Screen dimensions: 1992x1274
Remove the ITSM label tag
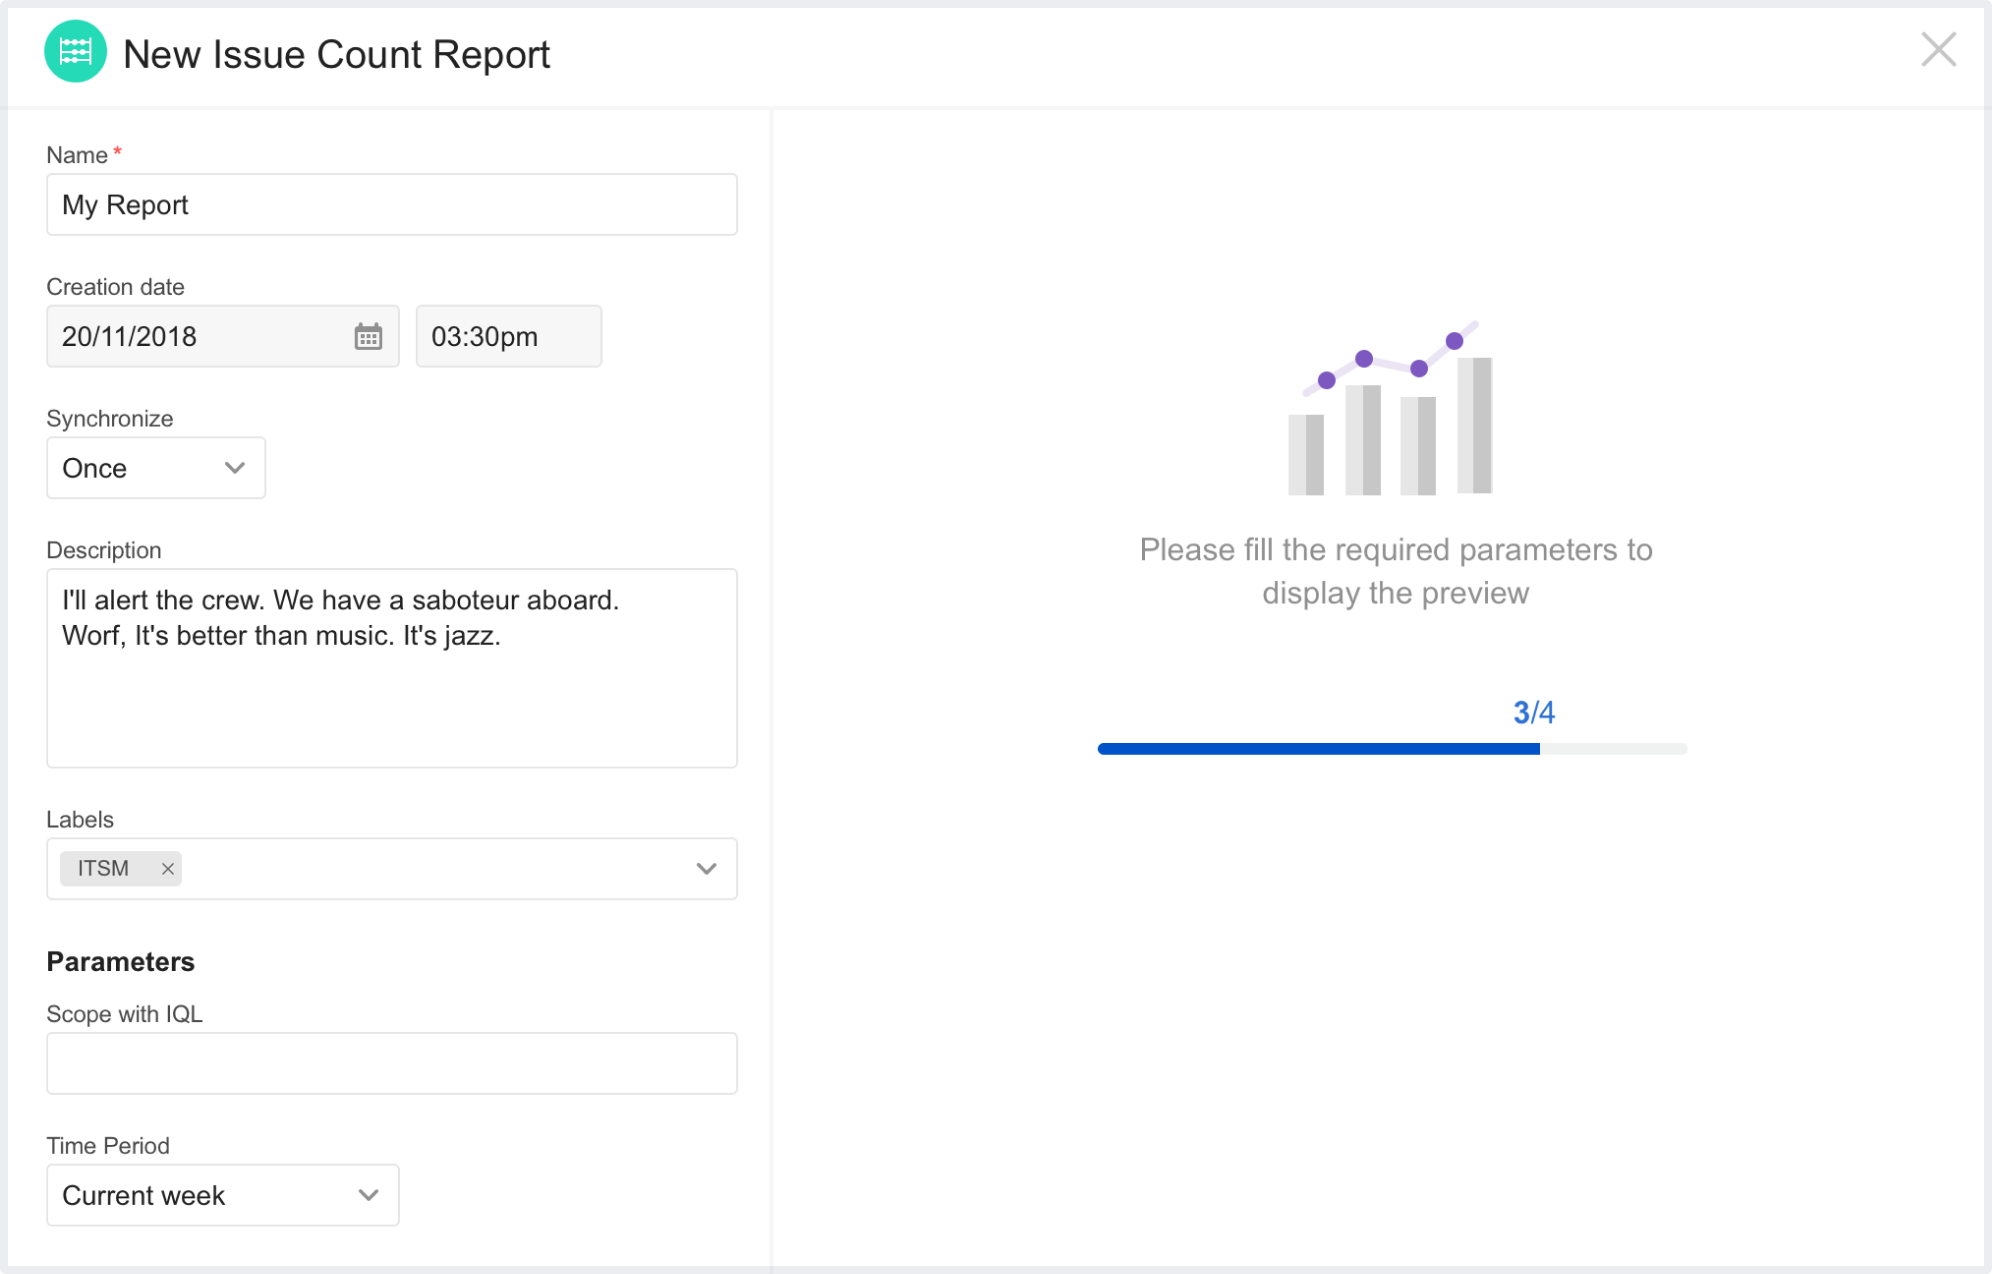click(x=168, y=869)
